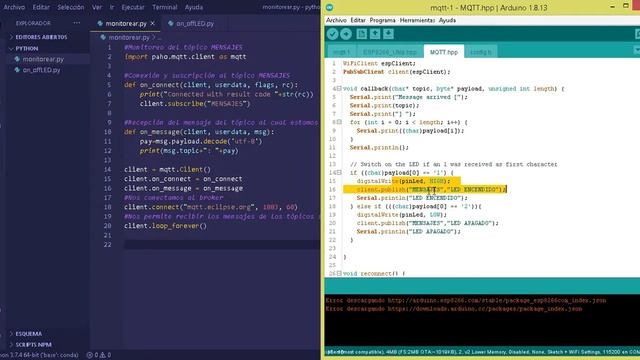
Task: Collapse the if block at line 14
Action: pyautogui.click(x=339, y=173)
